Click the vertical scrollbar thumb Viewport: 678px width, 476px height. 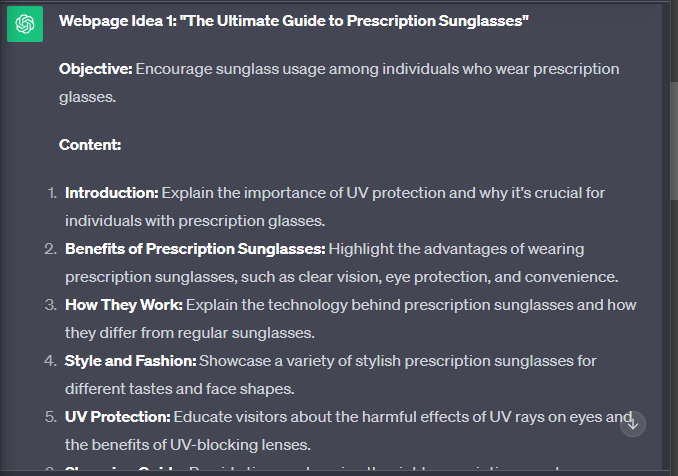pyautogui.click(x=674, y=141)
